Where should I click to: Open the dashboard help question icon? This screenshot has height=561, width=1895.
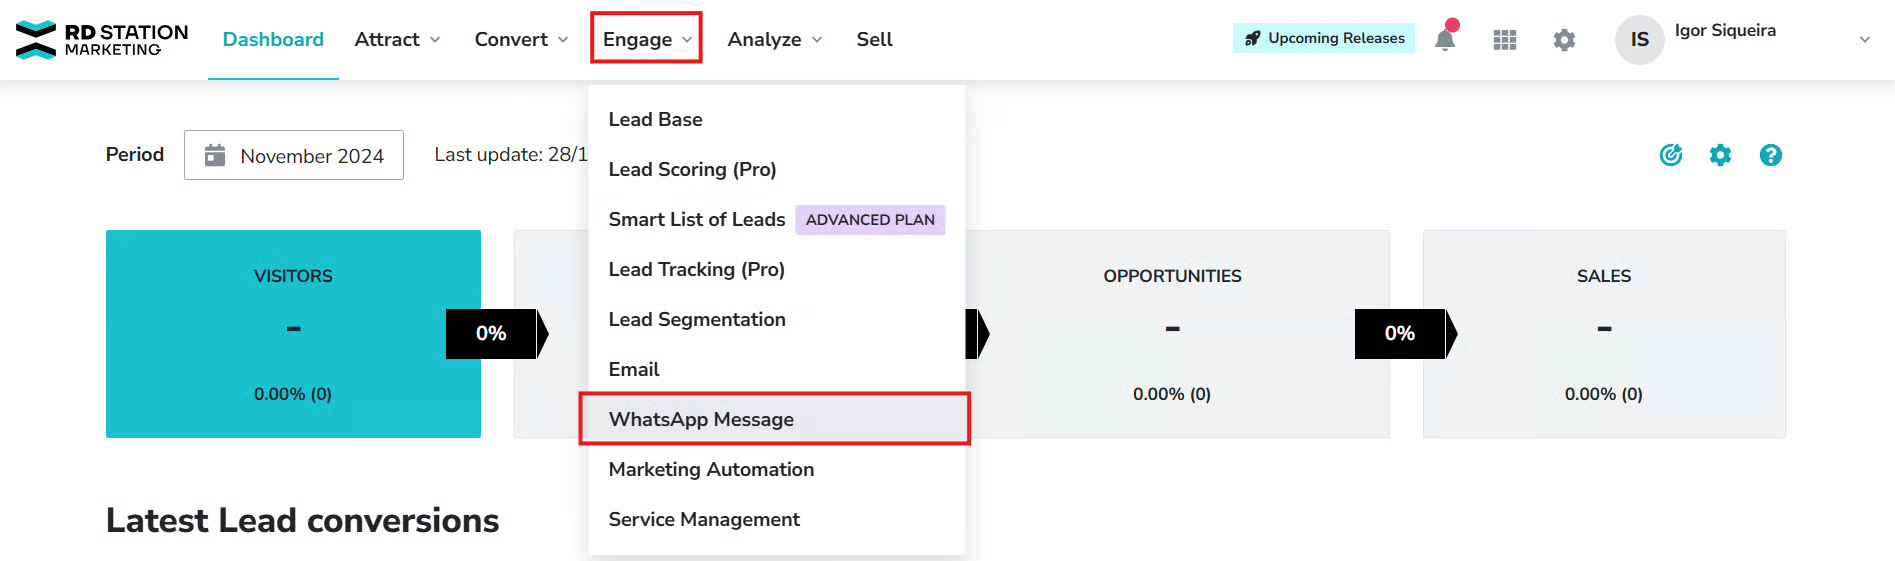click(1770, 155)
